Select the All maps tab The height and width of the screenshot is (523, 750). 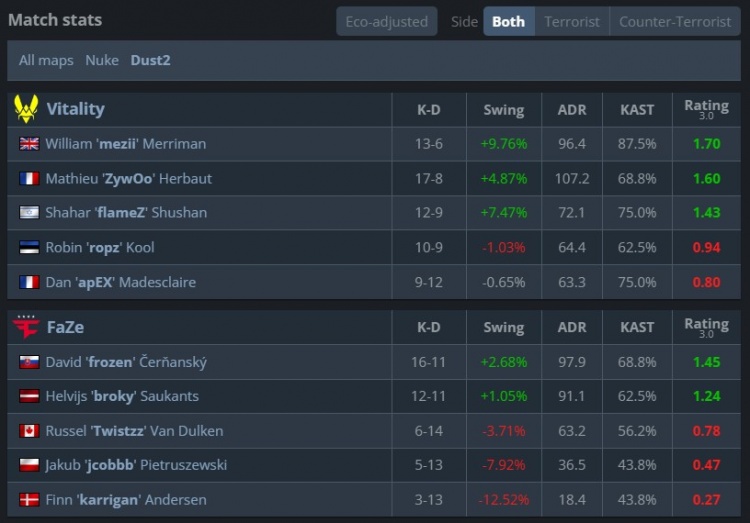pyautogui.click(x=46, y=60)
